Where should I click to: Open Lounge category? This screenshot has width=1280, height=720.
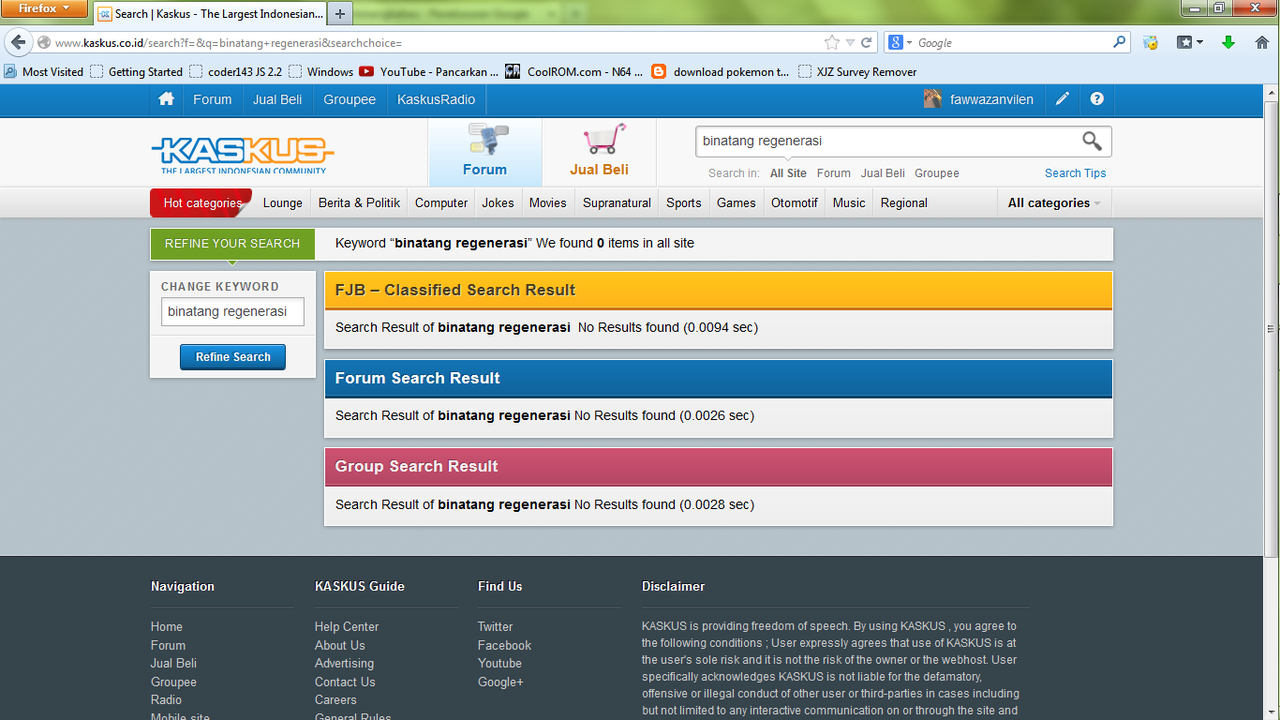pyautogui.click(x=282, y=203)
